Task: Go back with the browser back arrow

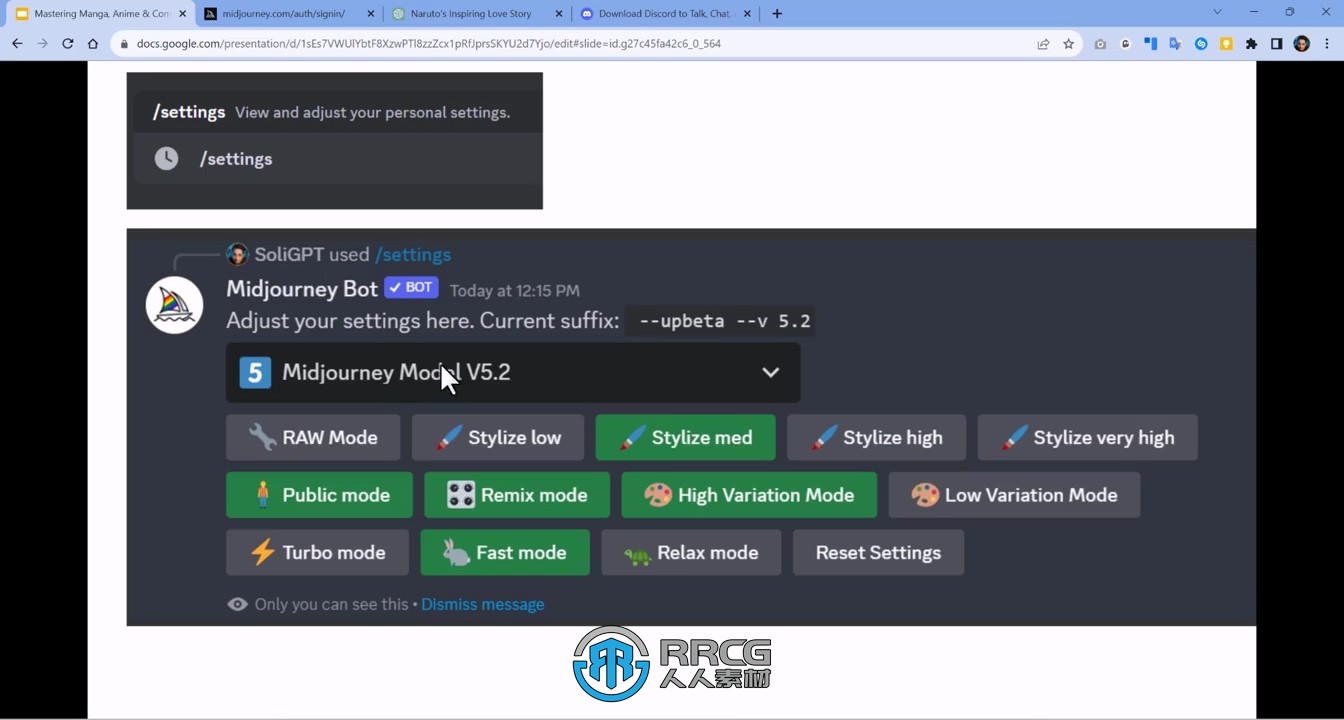Action: [x=17, y=44]
